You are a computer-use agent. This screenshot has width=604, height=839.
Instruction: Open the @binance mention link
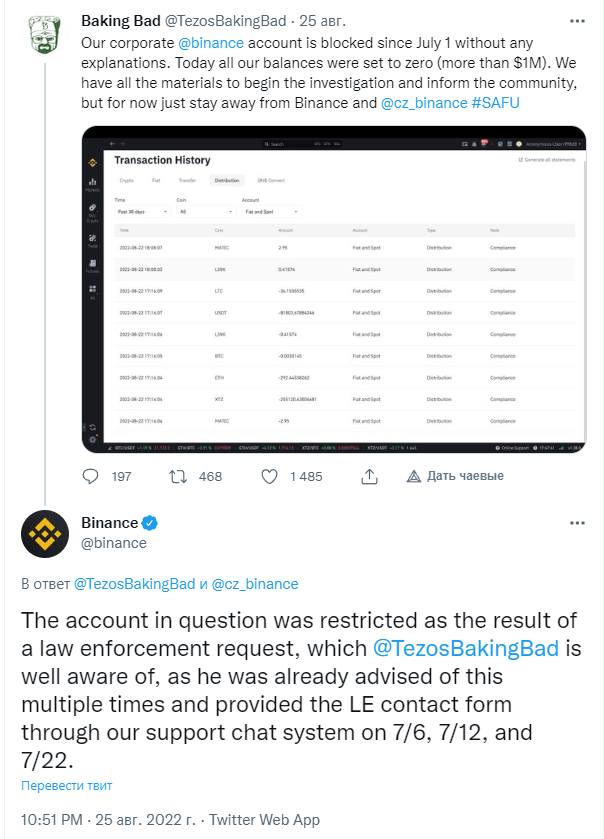[211, 43]
